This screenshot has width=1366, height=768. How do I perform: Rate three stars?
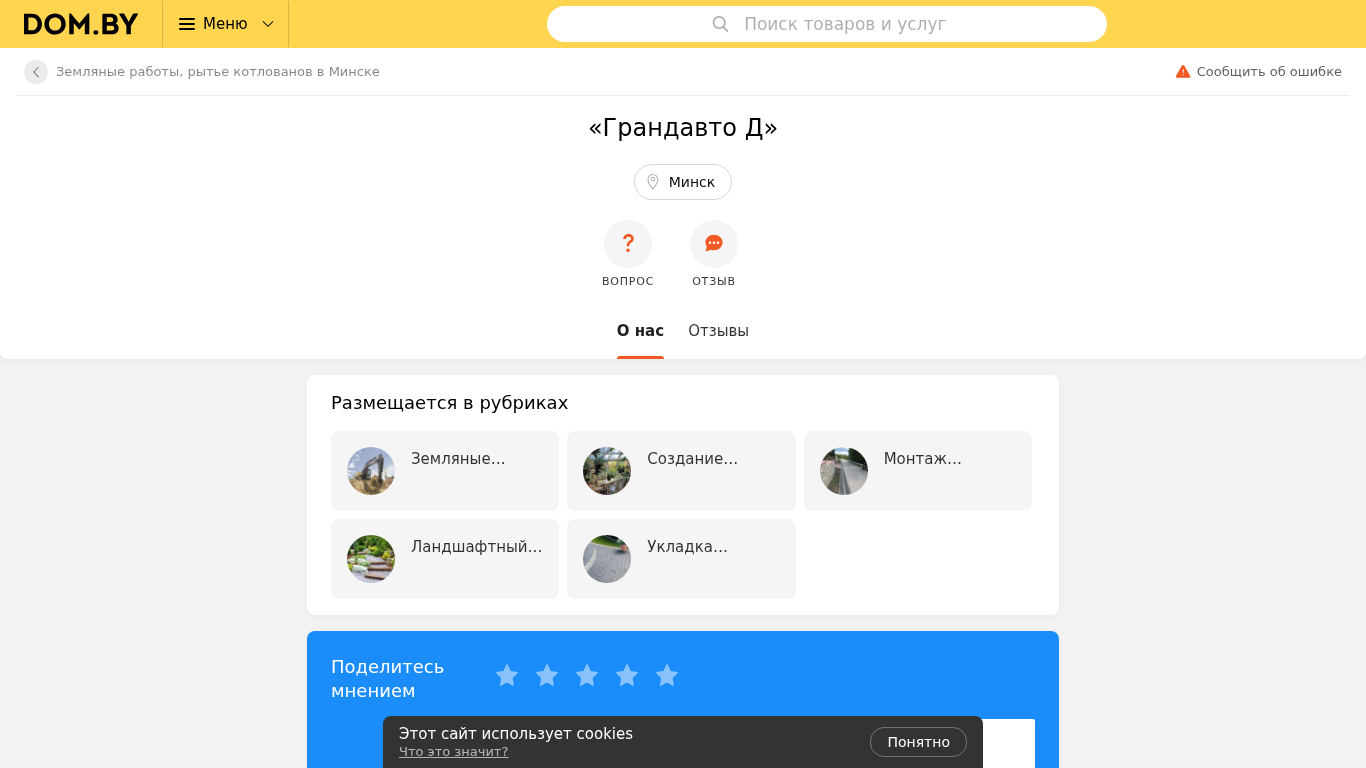pyautogui.click(x=587, y=676)
